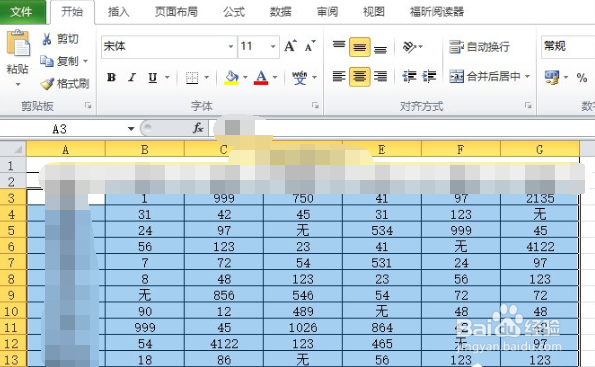595x367 pixels.
Task: Select column B header
Action: (x=145, y=149)
